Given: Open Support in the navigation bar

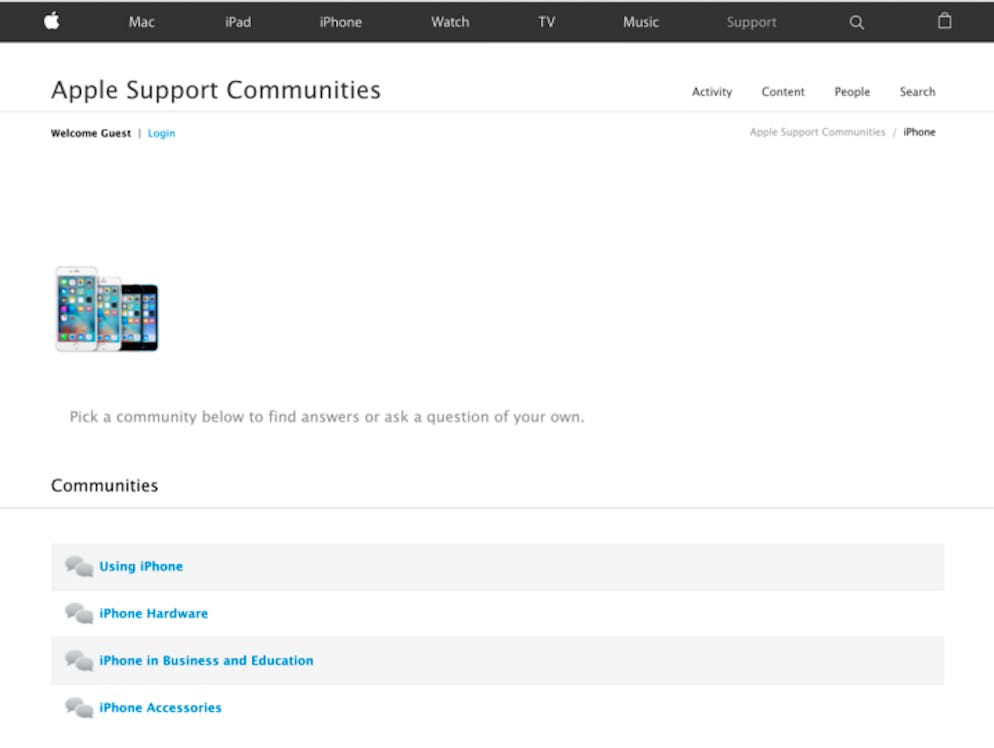Looking at the screenshot, I should pos(751,22).
